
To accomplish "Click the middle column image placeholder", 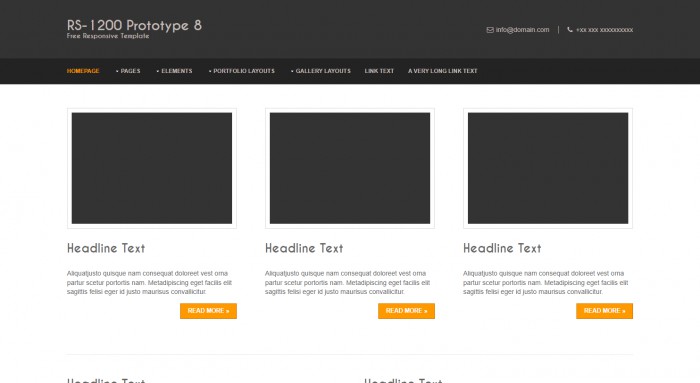I will [x=350, y=168].
